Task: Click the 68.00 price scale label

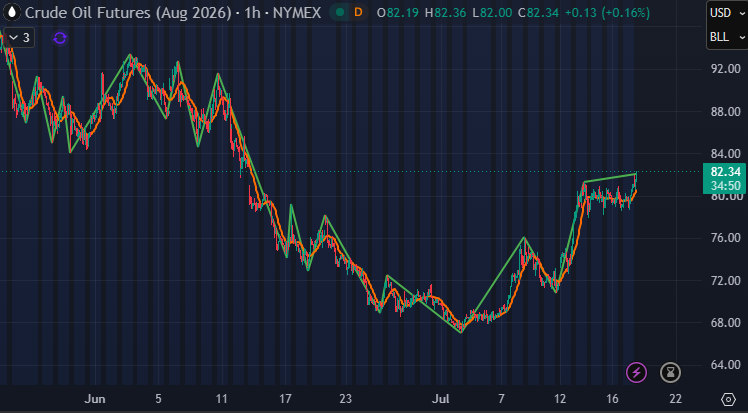Action: click(x=726, y=323)
